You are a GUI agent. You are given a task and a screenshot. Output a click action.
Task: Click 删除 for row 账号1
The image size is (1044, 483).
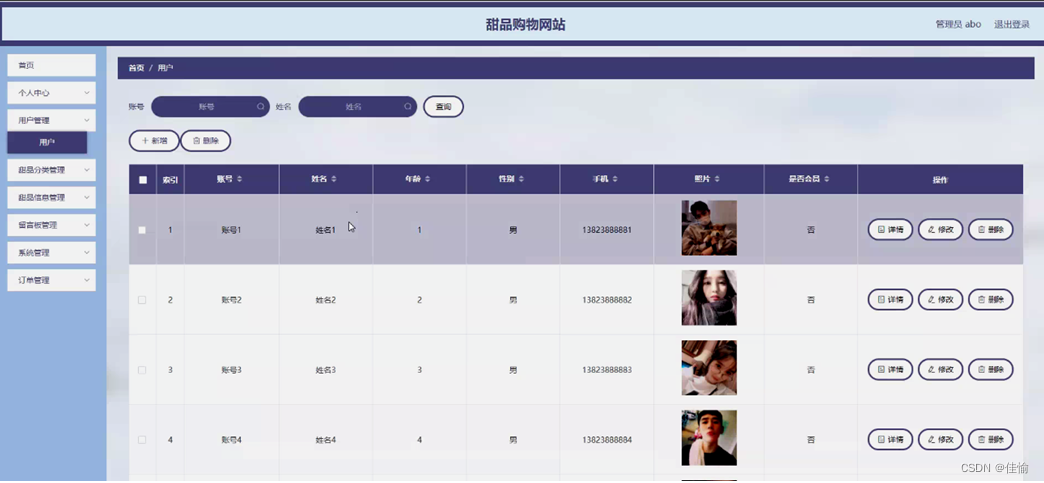point(991,230)
